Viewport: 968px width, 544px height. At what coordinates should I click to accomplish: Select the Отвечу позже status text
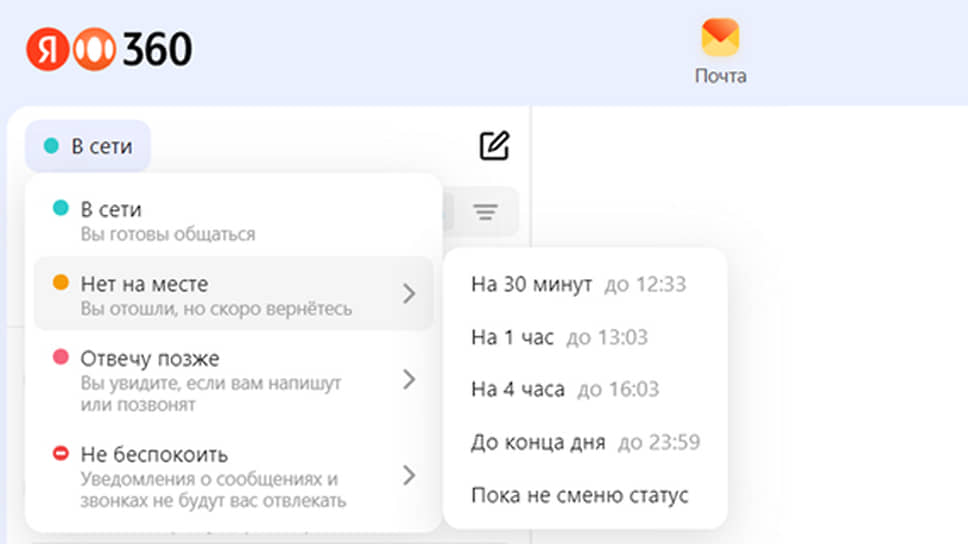pos(149,358)
